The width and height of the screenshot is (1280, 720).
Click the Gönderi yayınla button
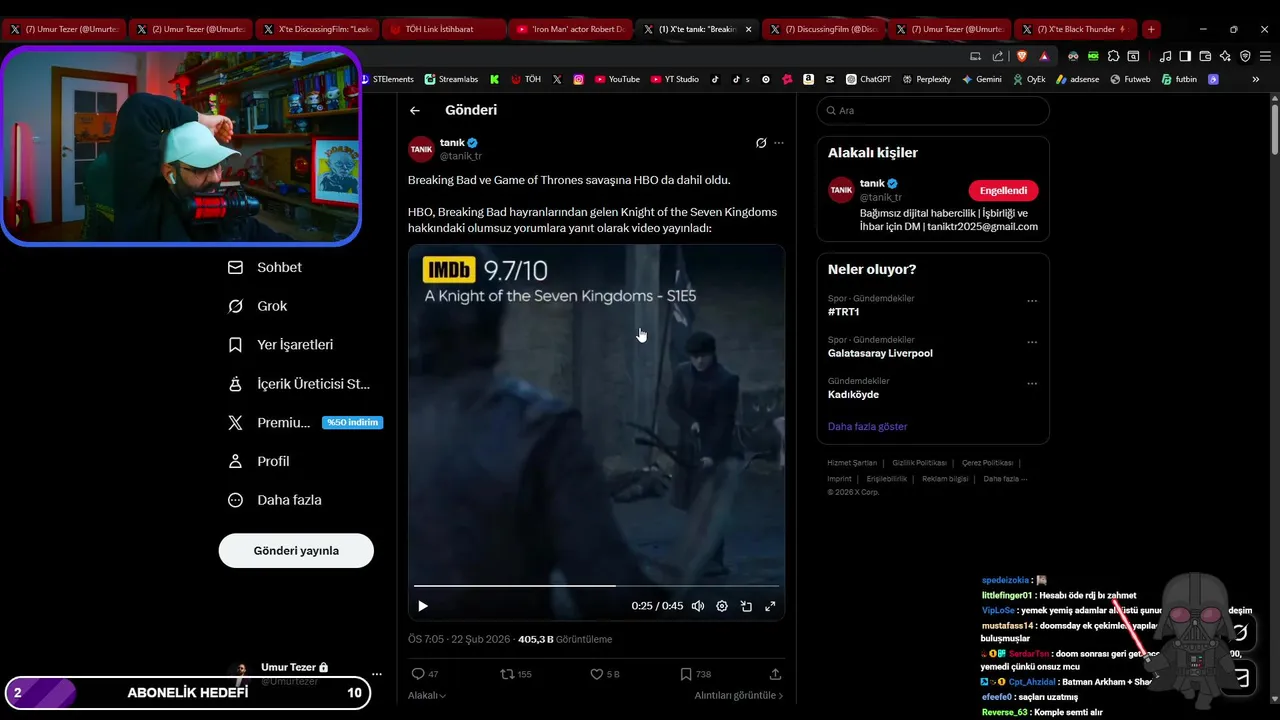pos(296,551)
